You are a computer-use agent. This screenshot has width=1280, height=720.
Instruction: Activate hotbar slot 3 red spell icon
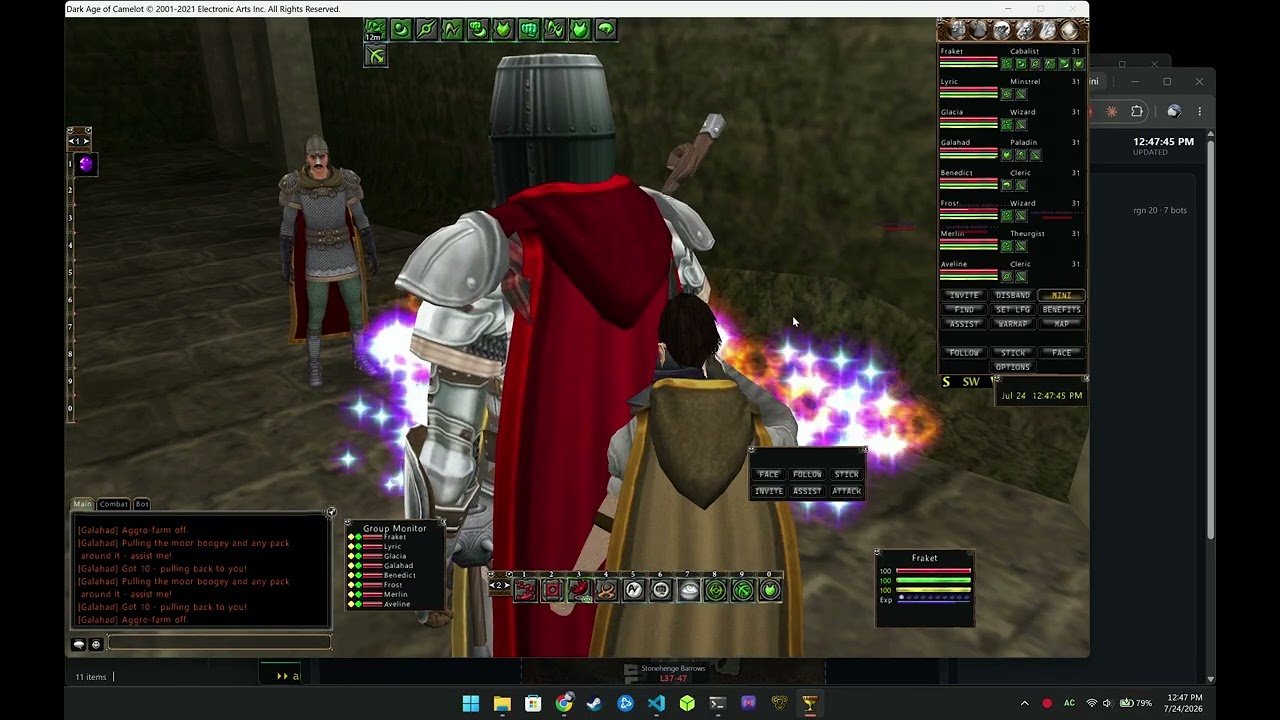(579, 591)
